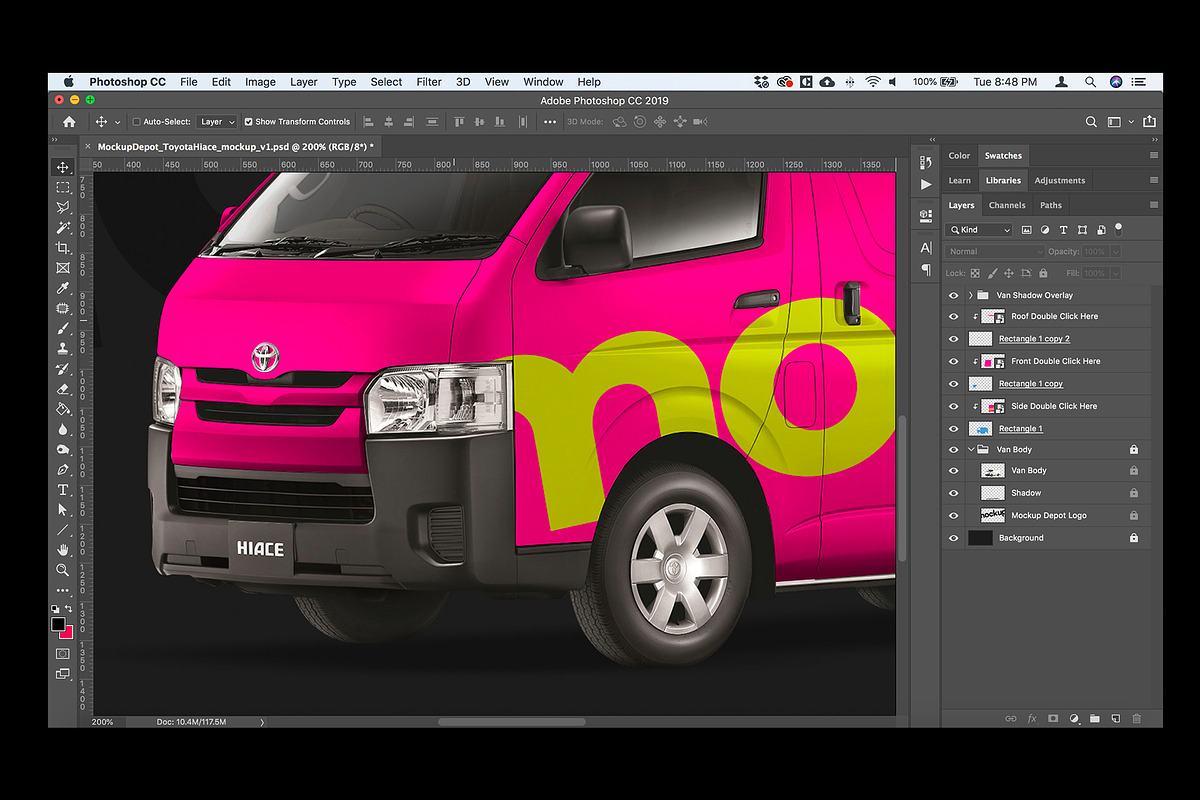Screen dimensions: 1200x800
Task: Select the Move tool
Action: (x=63, y=167)
